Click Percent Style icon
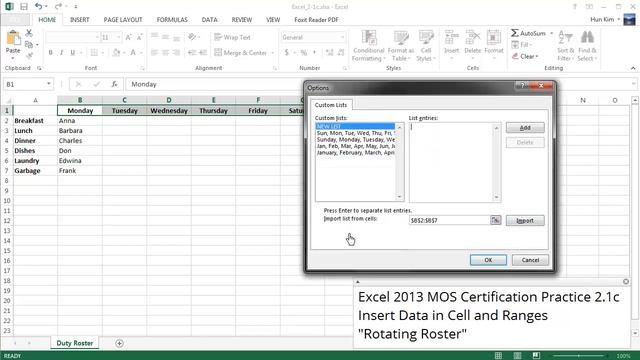The image size is (640, 360). tap(303, 53)
